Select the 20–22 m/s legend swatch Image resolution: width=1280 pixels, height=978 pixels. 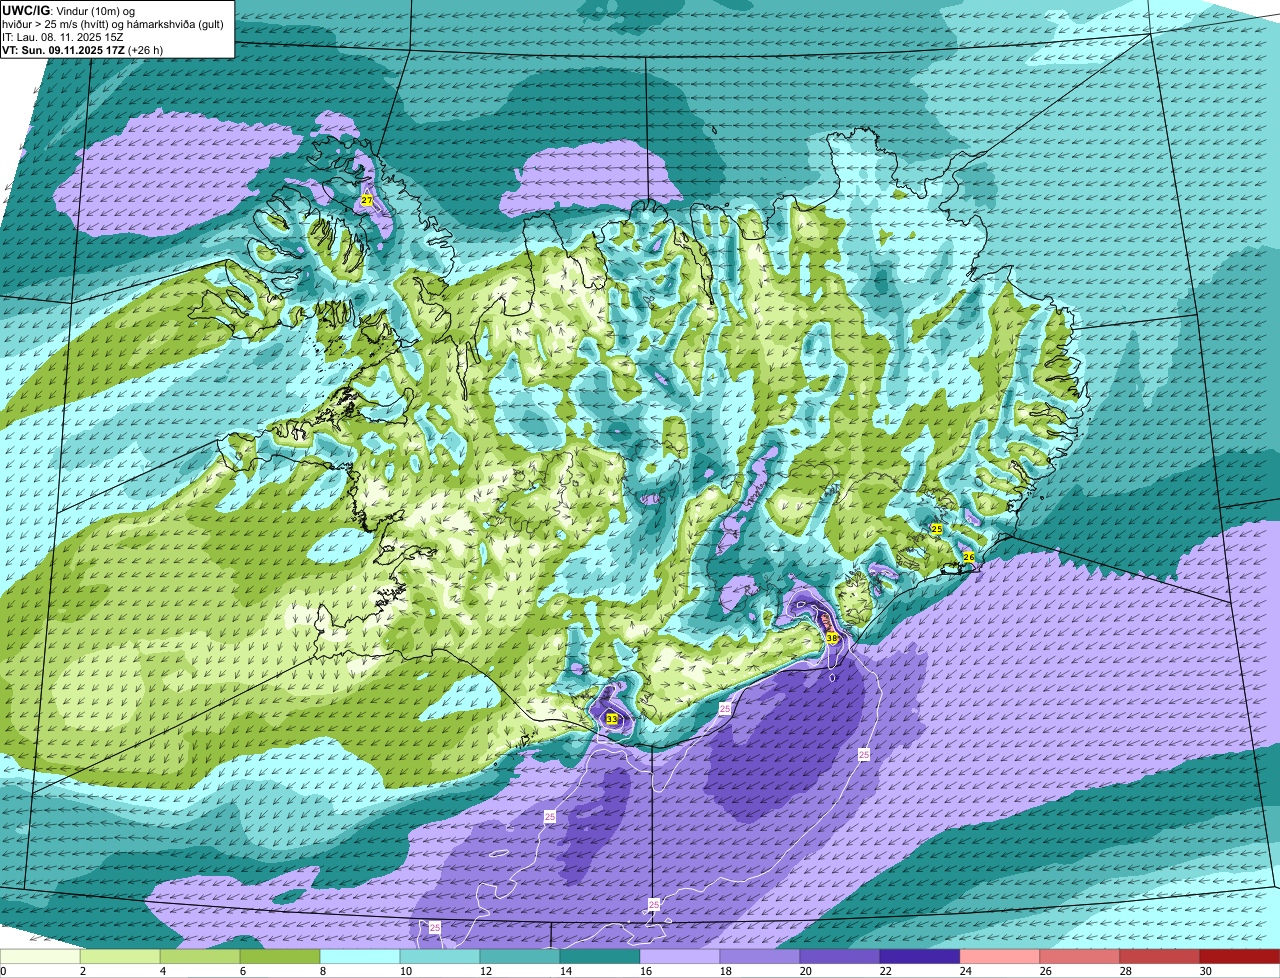click(x=840, y=957)
